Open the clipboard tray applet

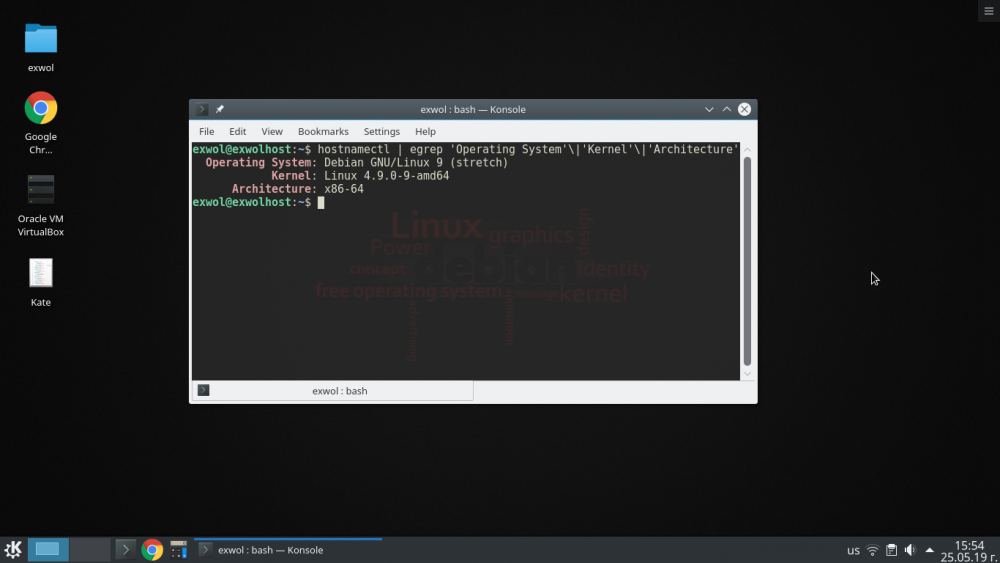click(x=892, y=550)
